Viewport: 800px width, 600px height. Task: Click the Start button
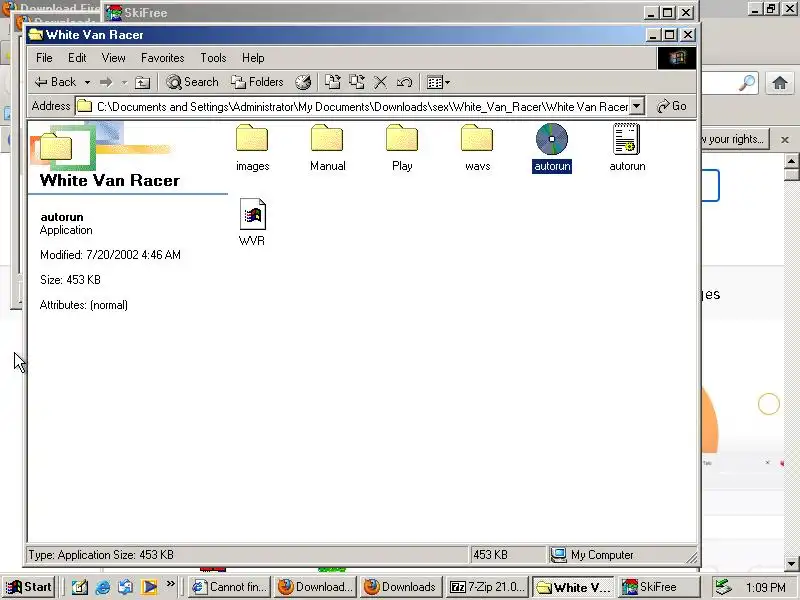pyautogui.click(x=29, y=587)
